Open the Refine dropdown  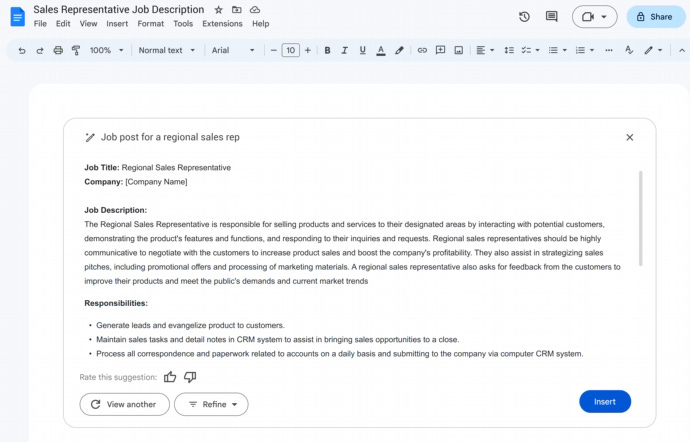(x=211, y=404)
